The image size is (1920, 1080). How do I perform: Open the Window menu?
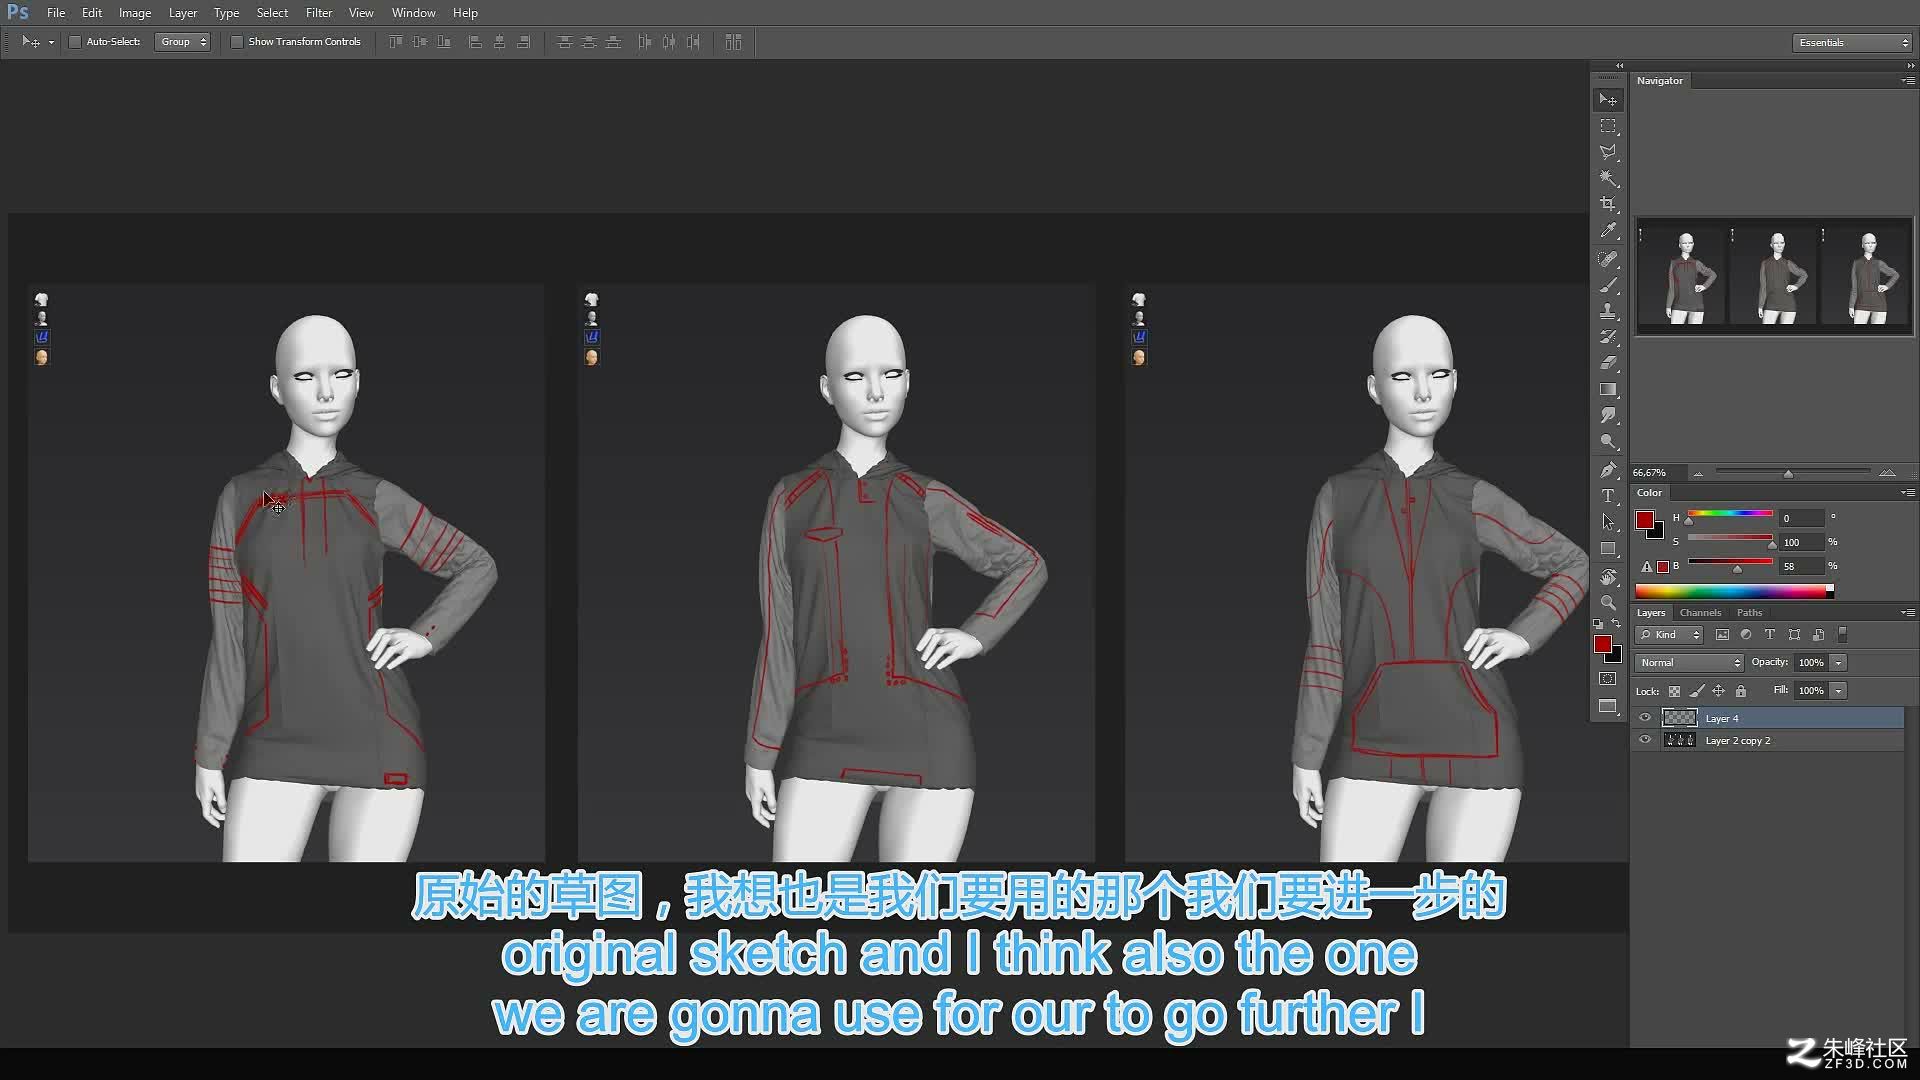tap(413, 13)
